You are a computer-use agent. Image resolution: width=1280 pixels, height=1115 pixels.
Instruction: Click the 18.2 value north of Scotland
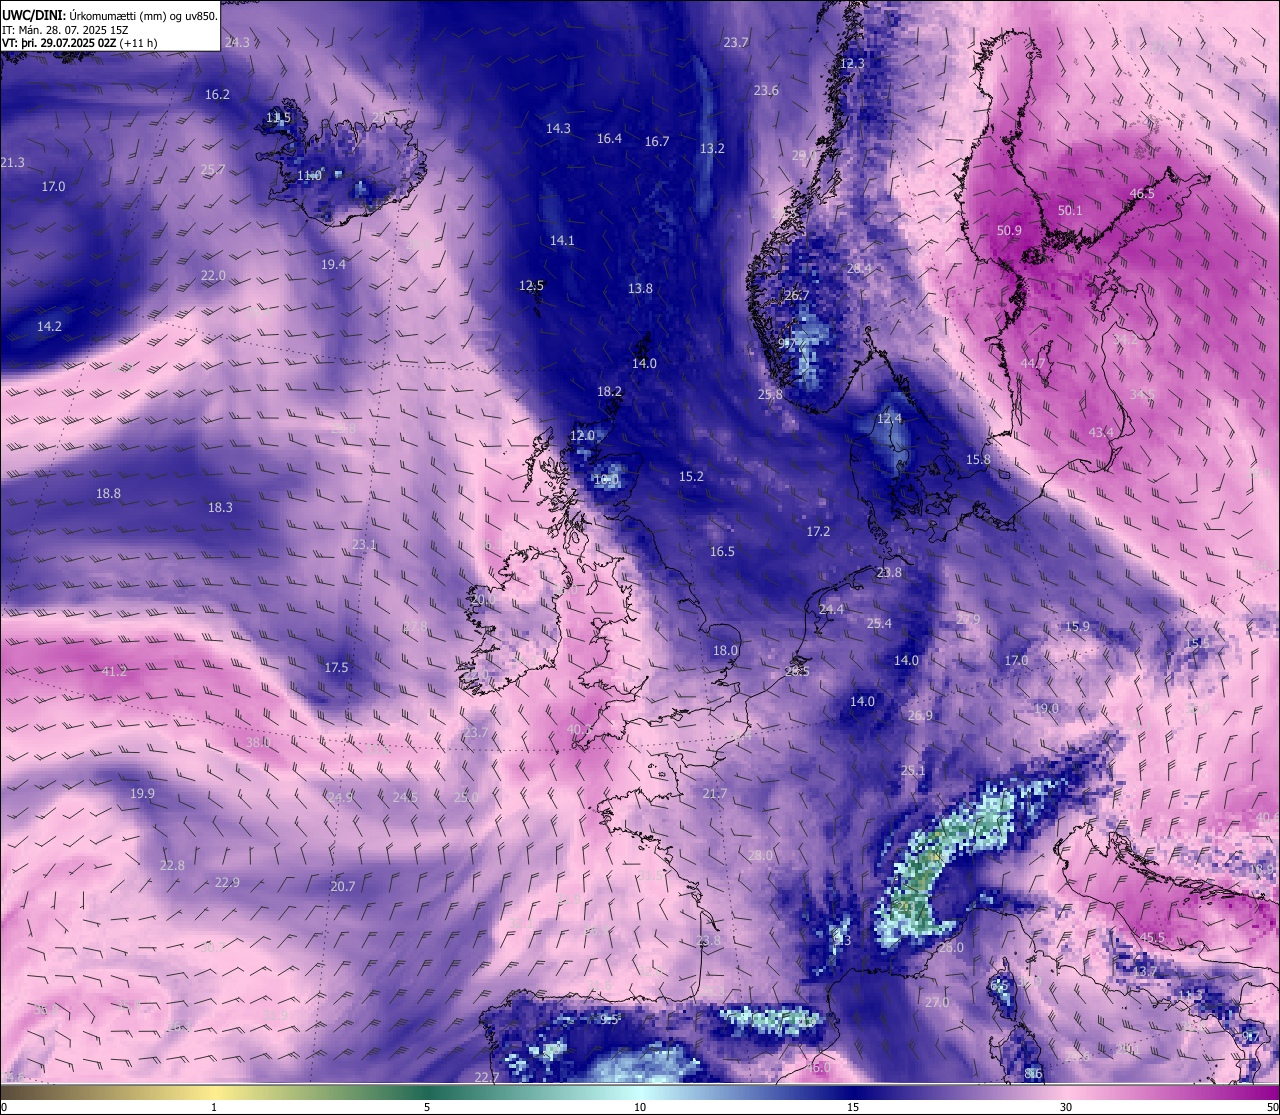pyautogui.click(x=609, y=392)
